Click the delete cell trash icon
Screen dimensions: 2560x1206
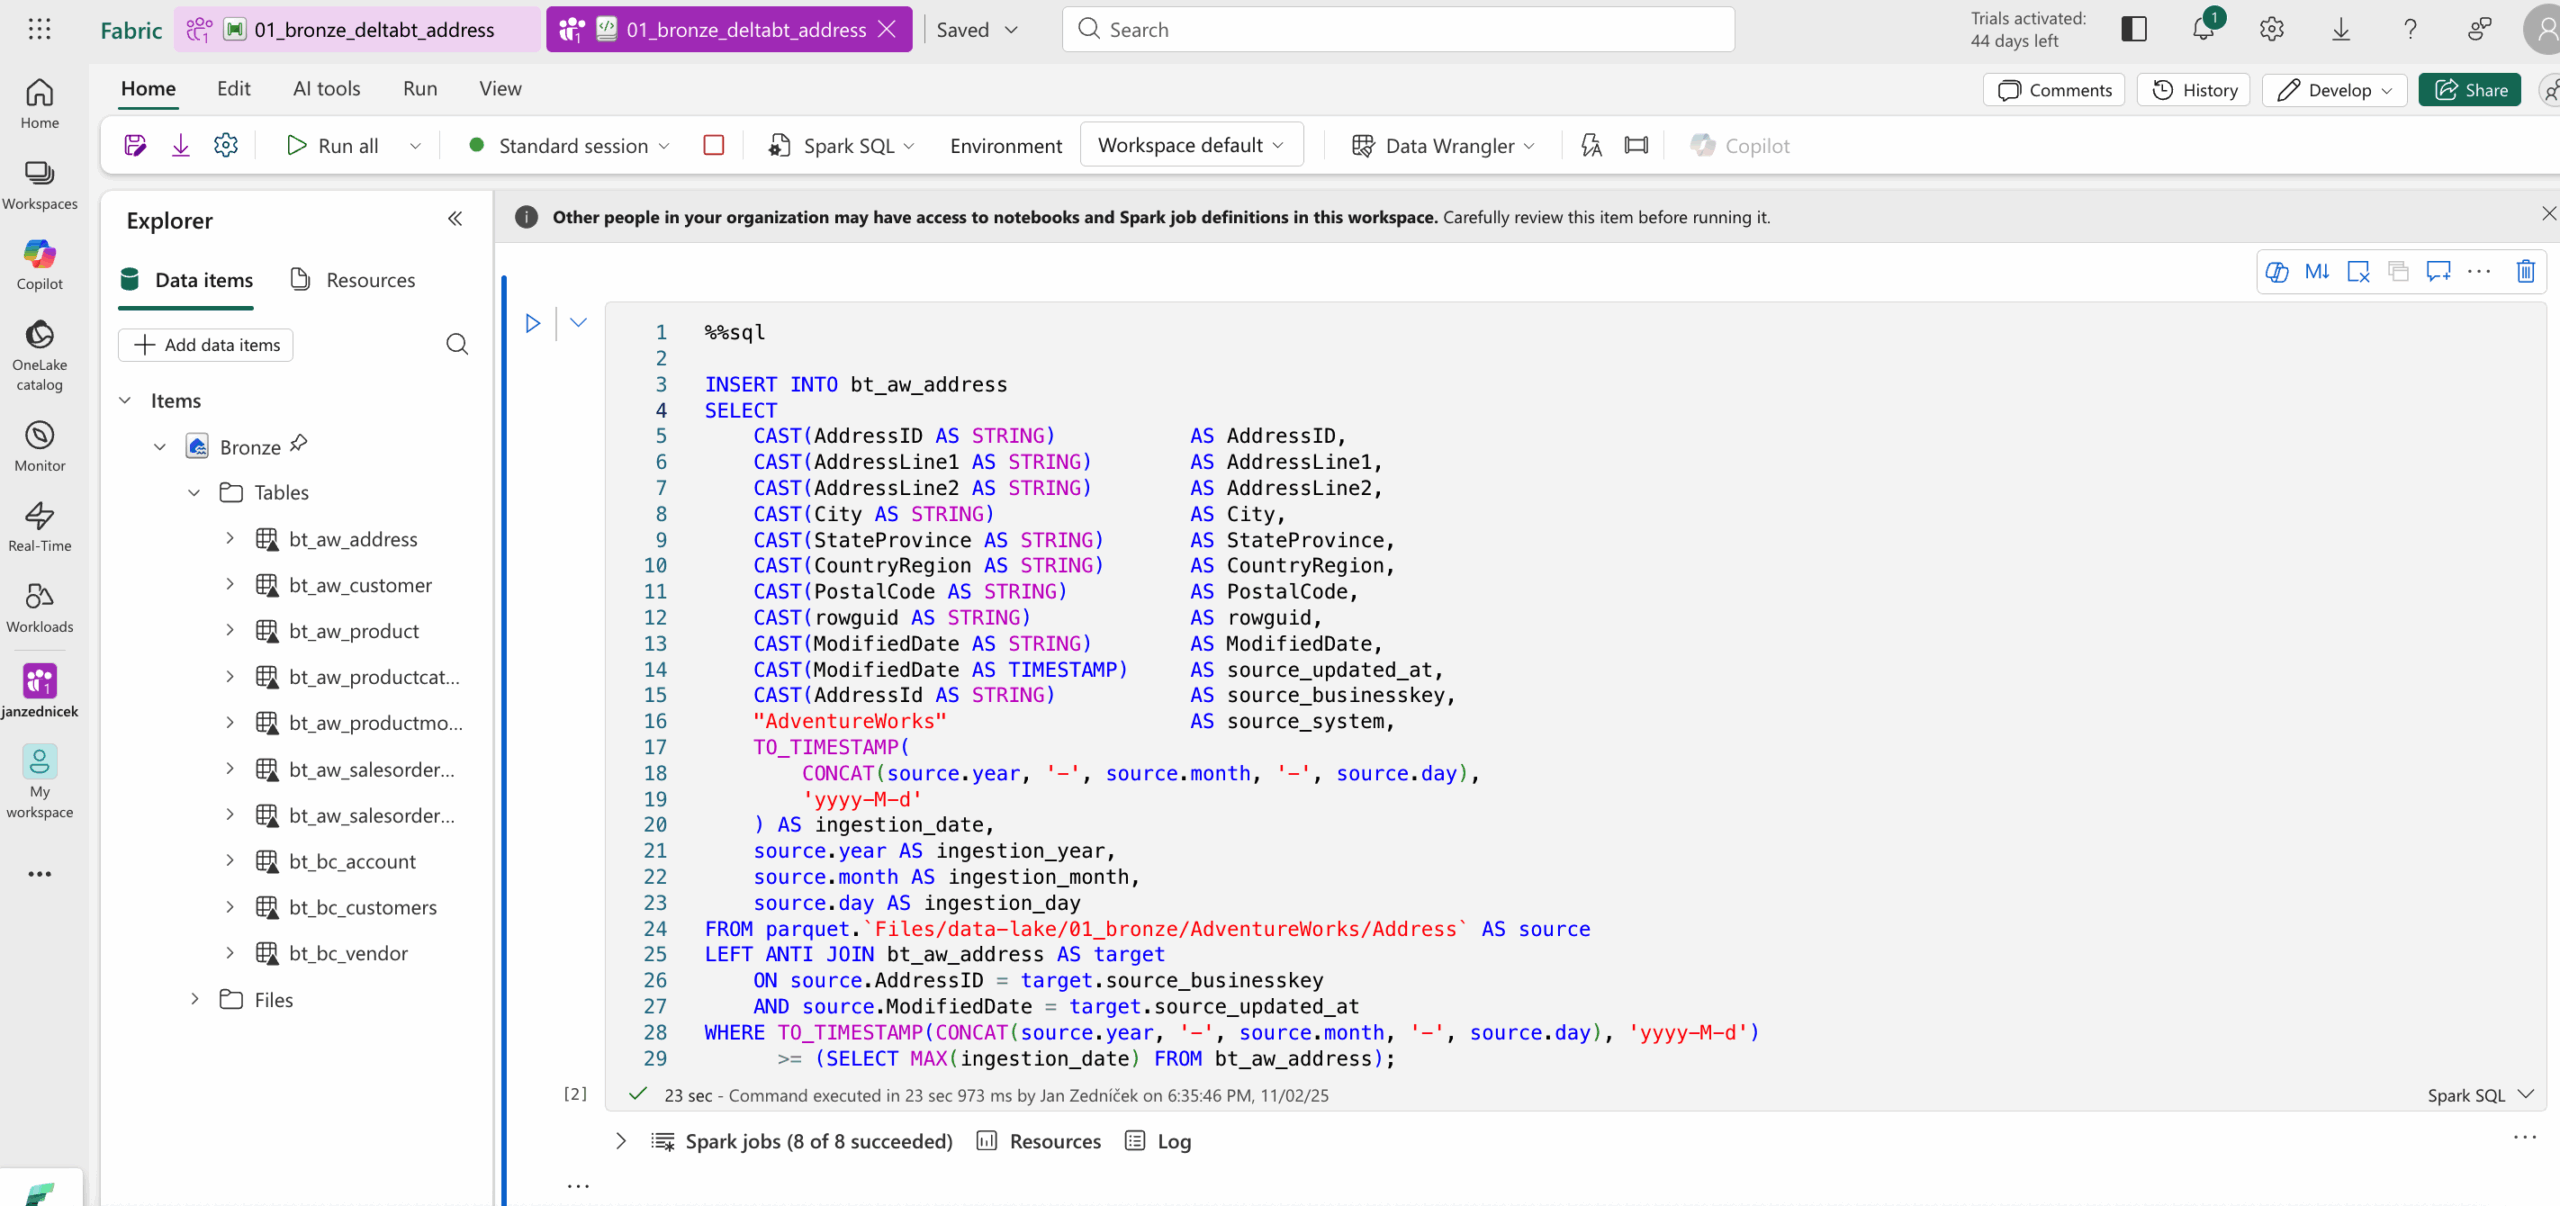(x=2525, y=271)
